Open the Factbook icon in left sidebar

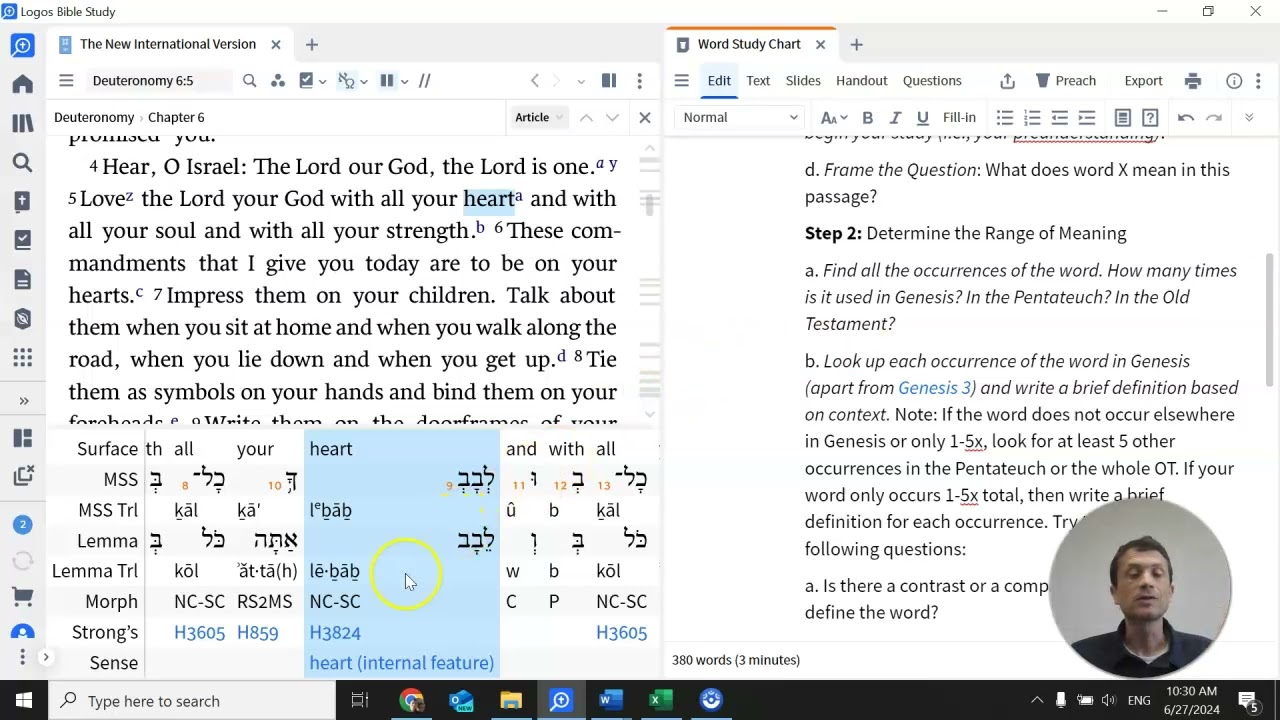tap(22, 202)
